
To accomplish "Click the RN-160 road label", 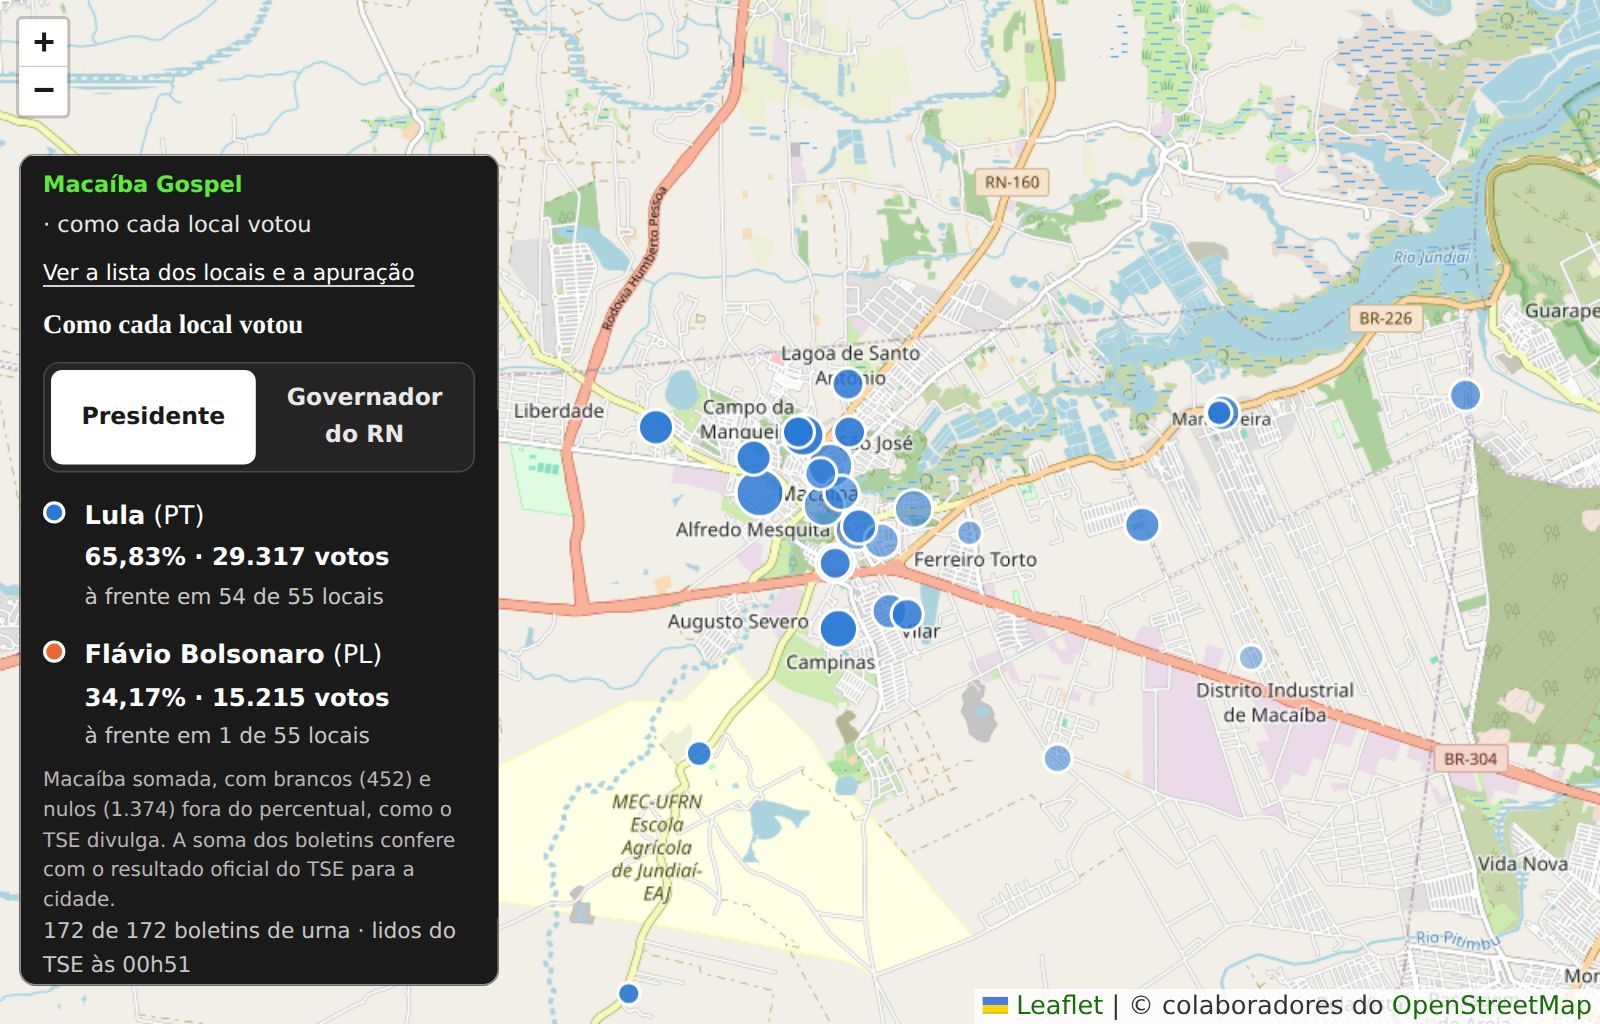I will [1011, 182].
